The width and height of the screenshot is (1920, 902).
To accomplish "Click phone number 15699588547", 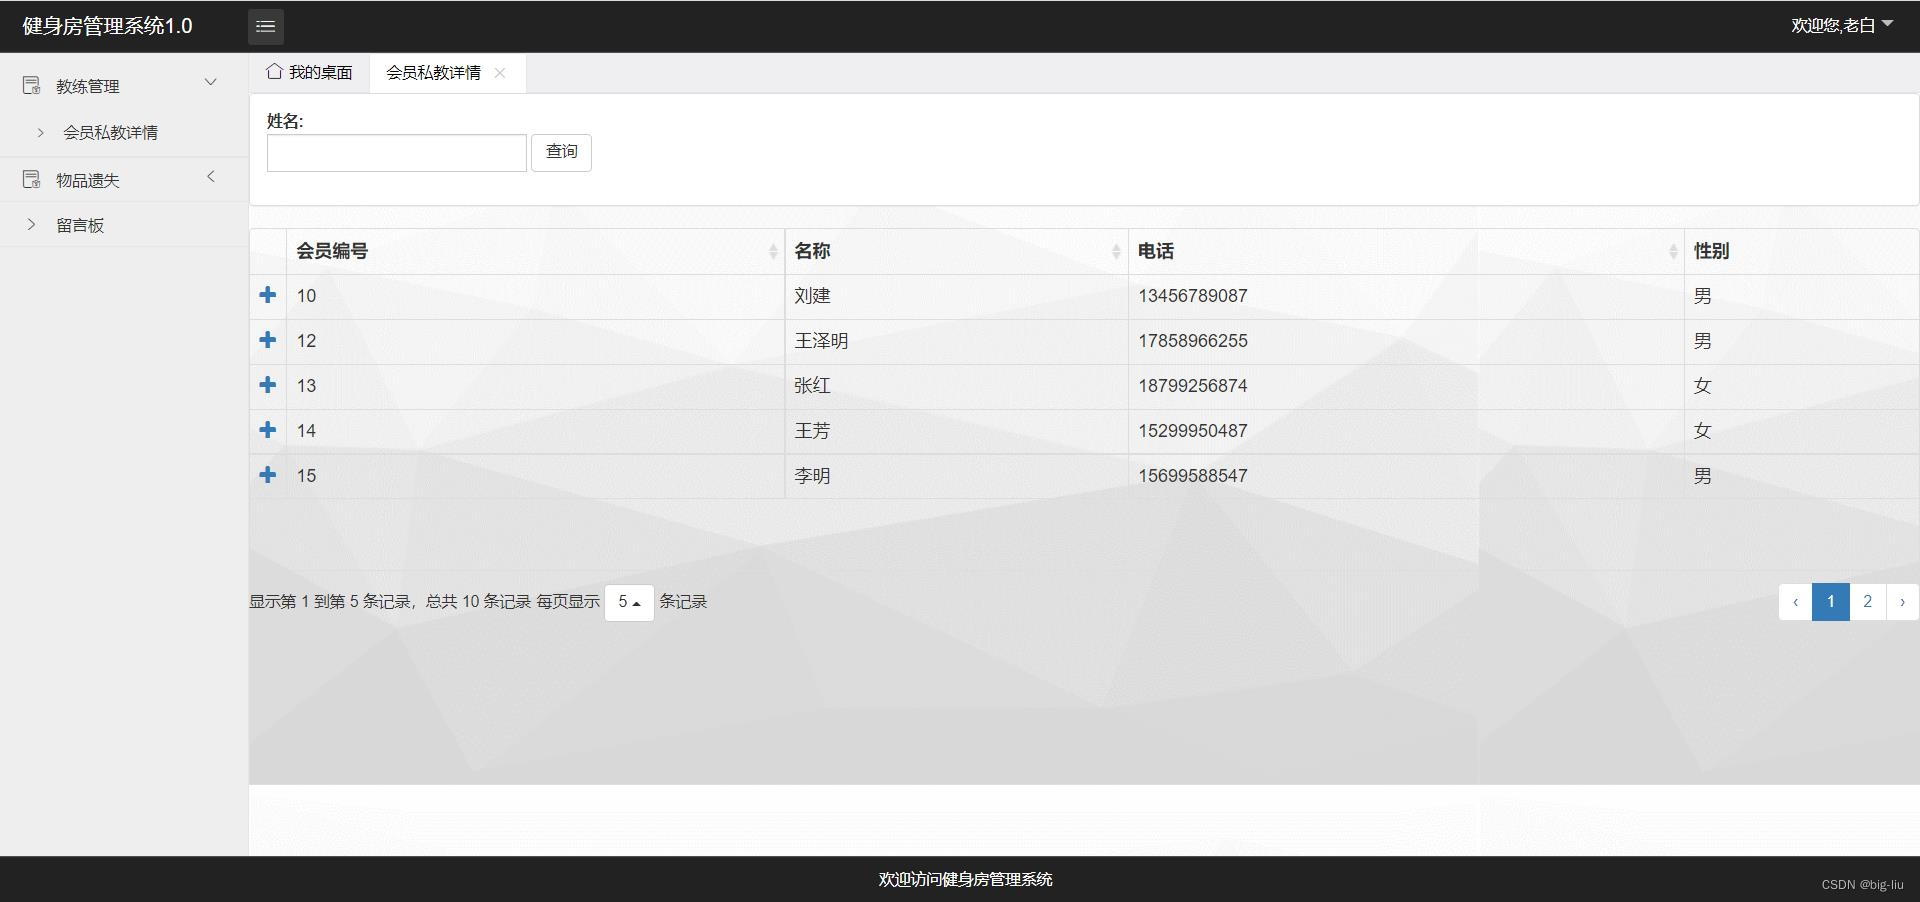I will click(1192, 476).
